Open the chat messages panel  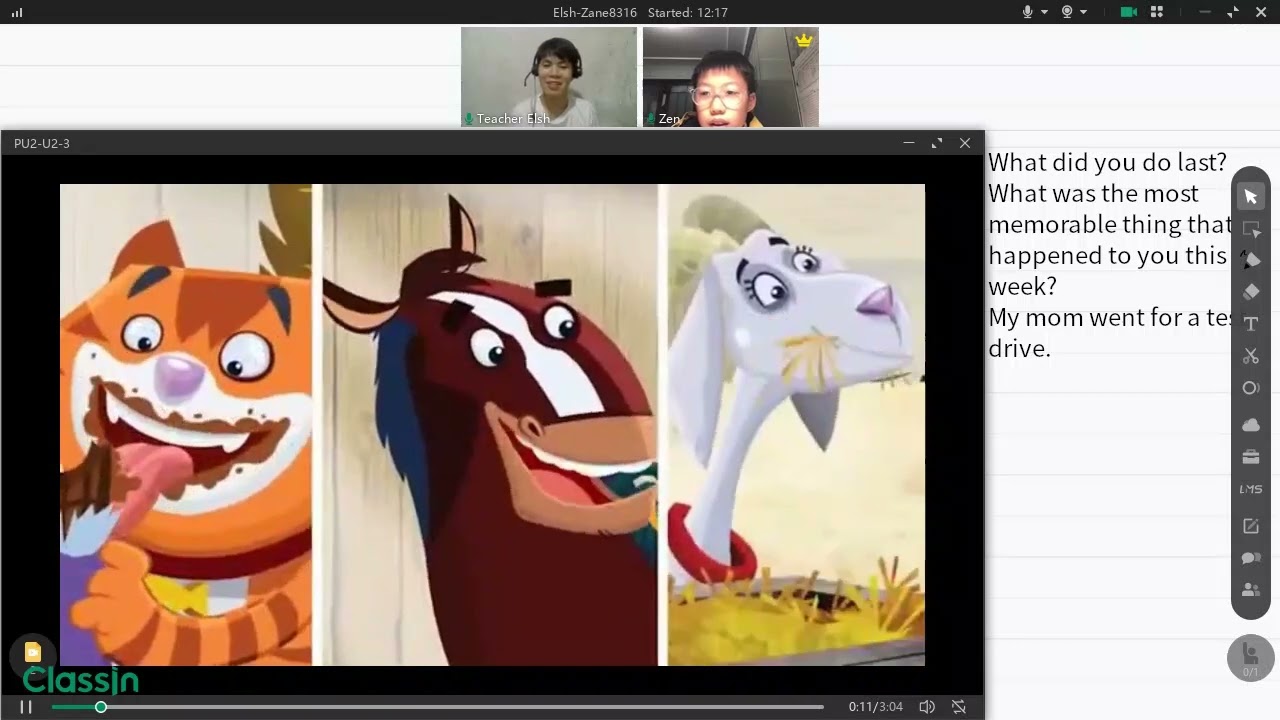1251,558
